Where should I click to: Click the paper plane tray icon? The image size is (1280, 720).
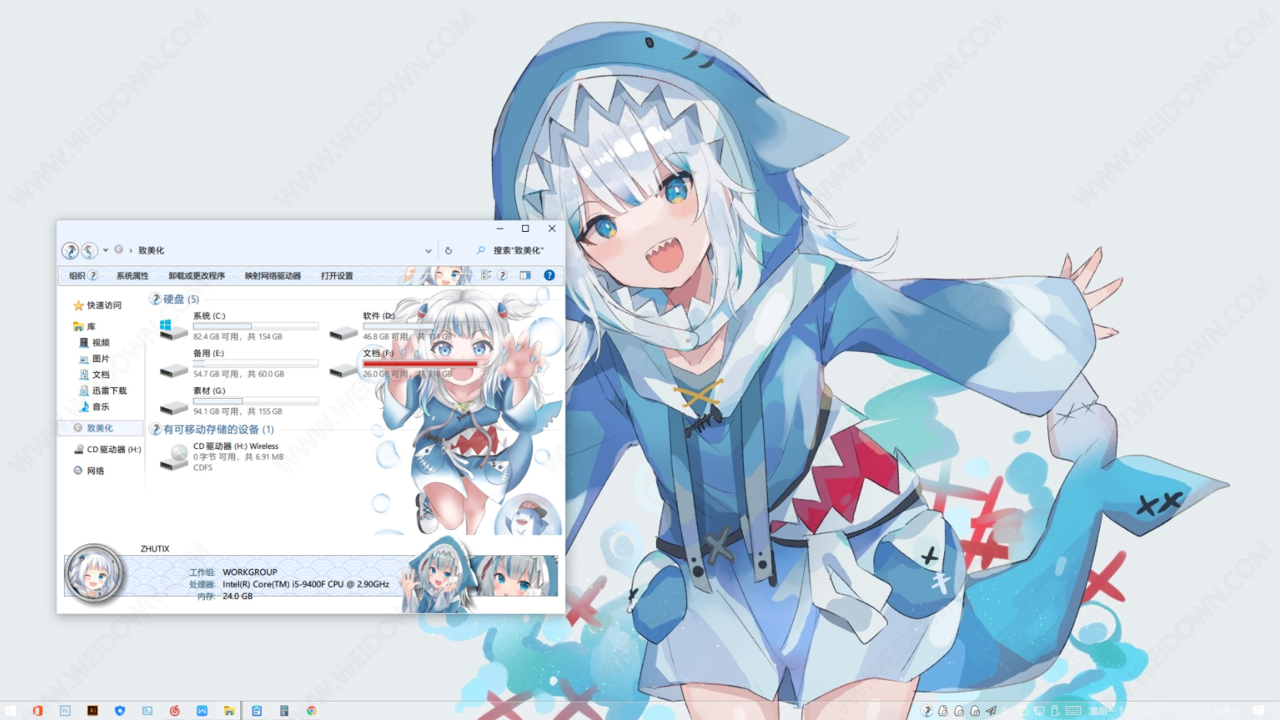pos(991,711)
